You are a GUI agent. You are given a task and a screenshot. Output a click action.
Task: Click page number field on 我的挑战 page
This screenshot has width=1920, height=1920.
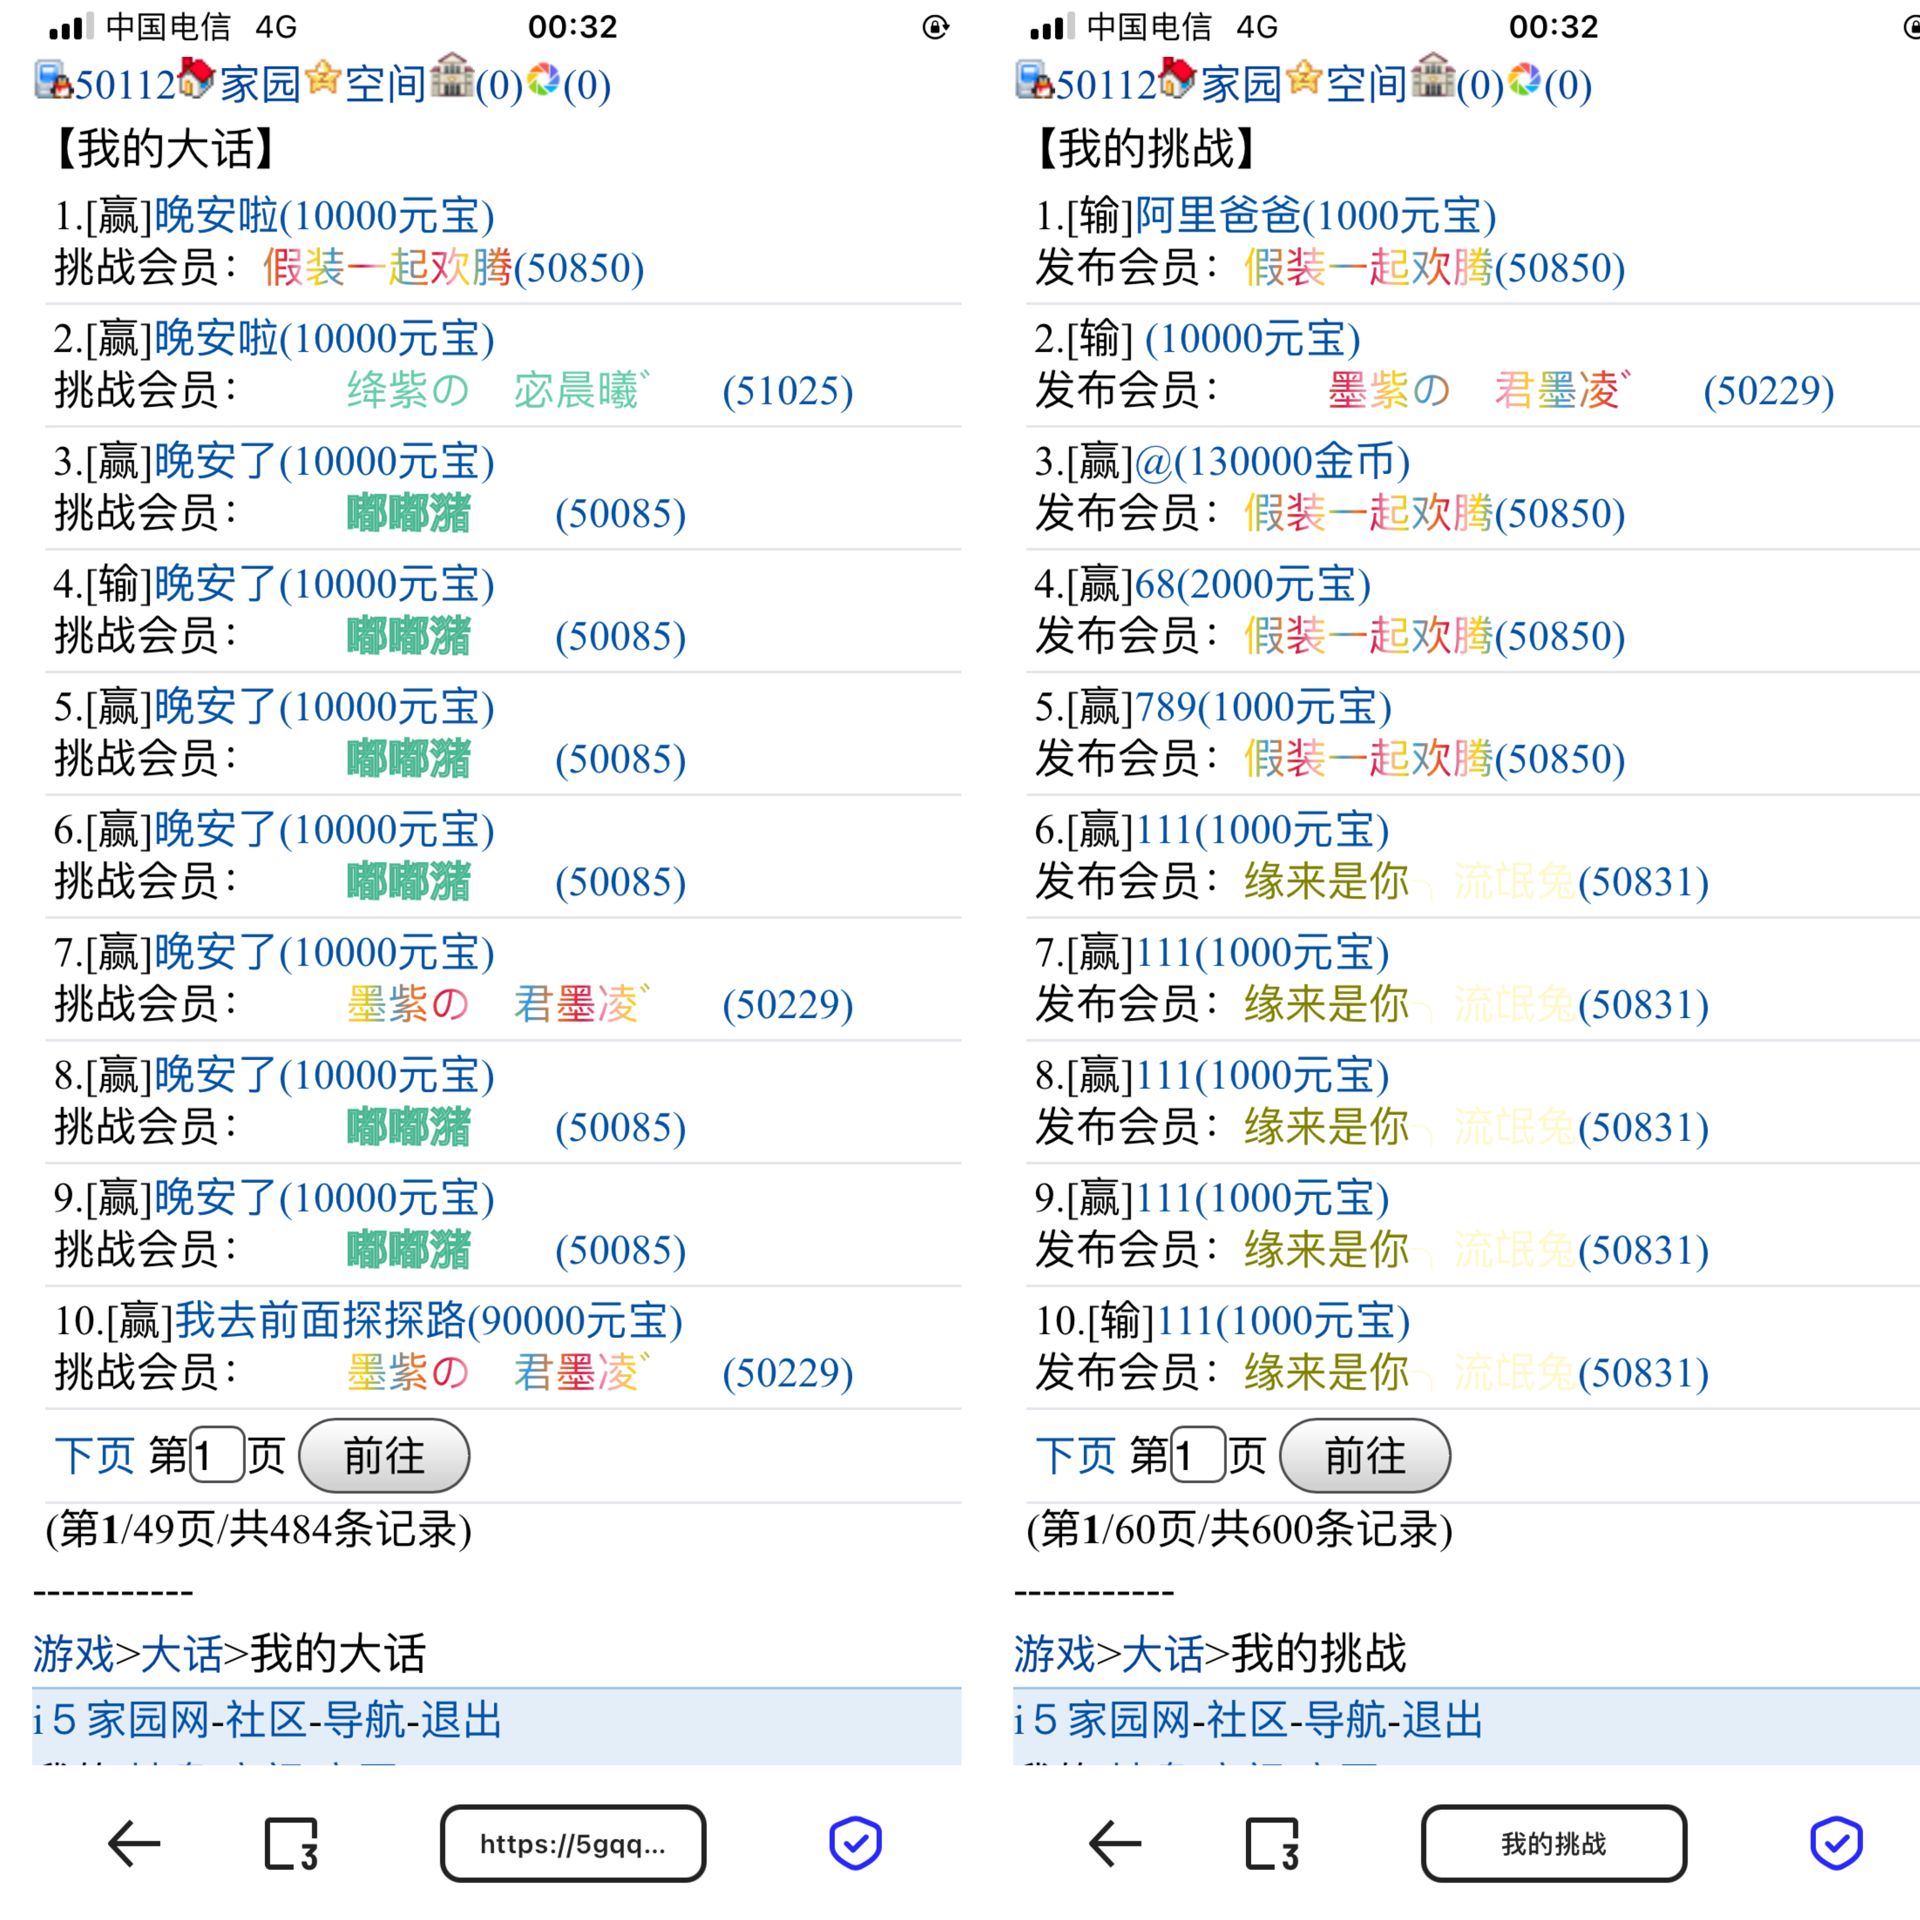coord(1198,1455)
